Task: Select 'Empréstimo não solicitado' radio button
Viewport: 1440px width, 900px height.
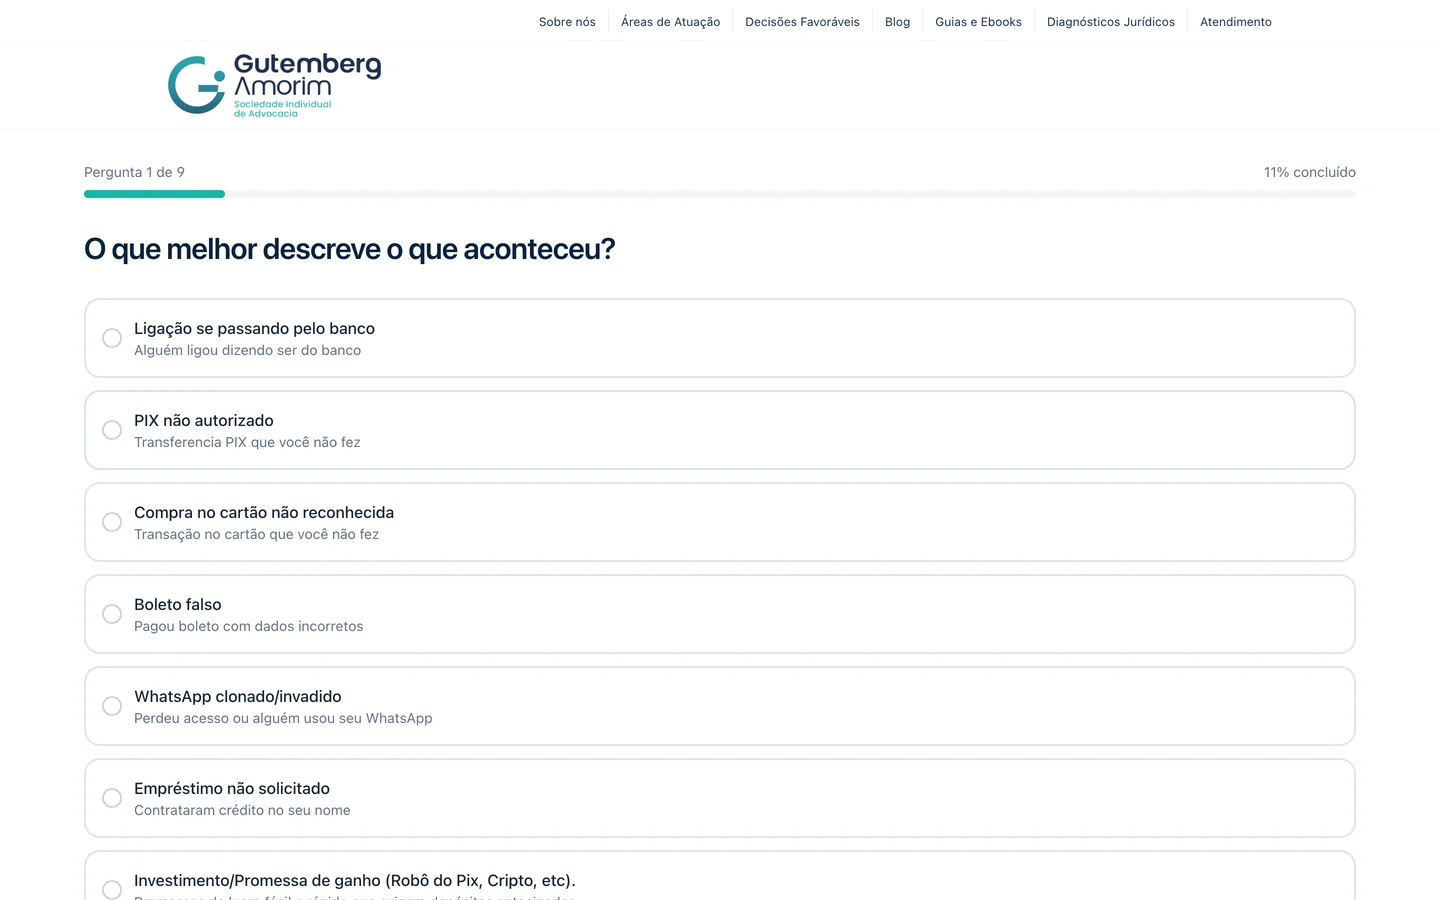Action: pyautogui.click(x=112, y=798)
